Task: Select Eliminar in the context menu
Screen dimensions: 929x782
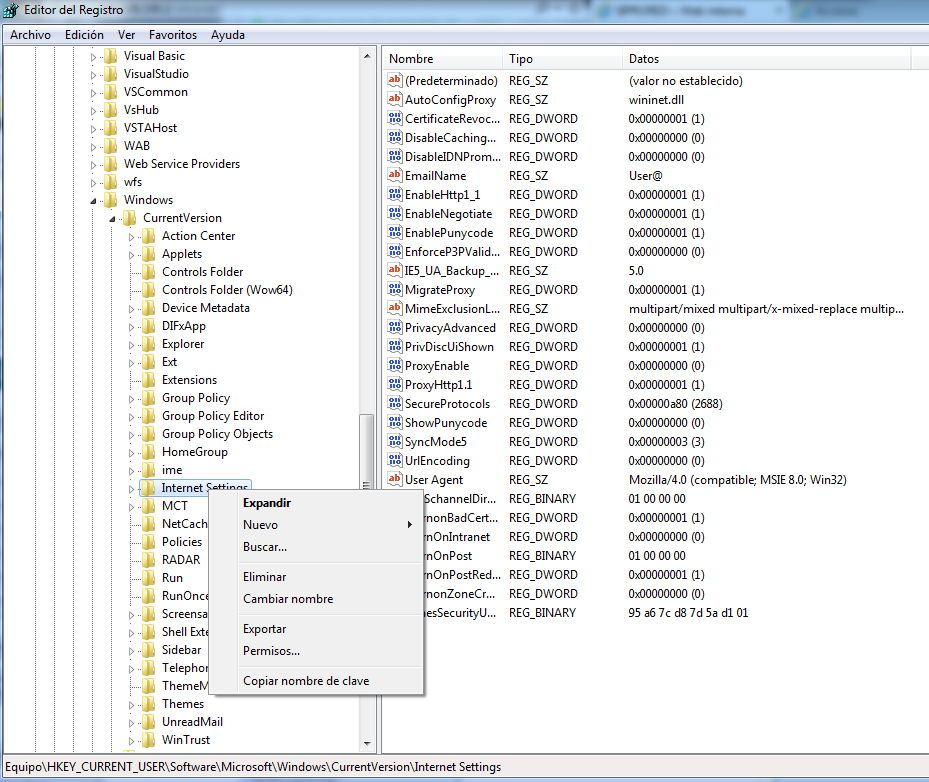Action: click(264, 577)
